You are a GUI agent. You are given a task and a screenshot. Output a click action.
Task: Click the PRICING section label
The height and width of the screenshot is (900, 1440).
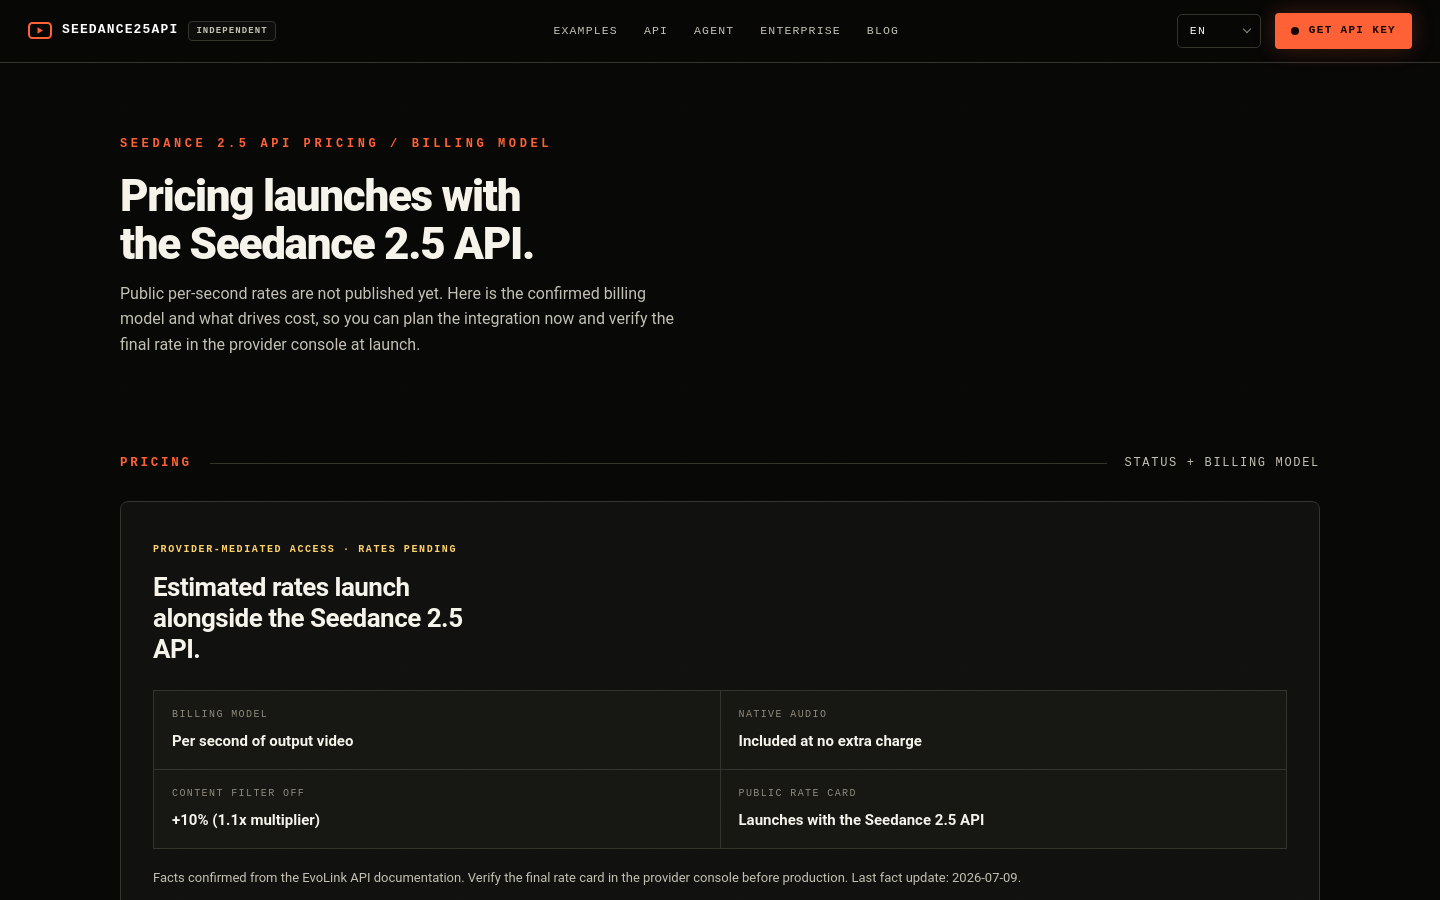coord(155,462)
